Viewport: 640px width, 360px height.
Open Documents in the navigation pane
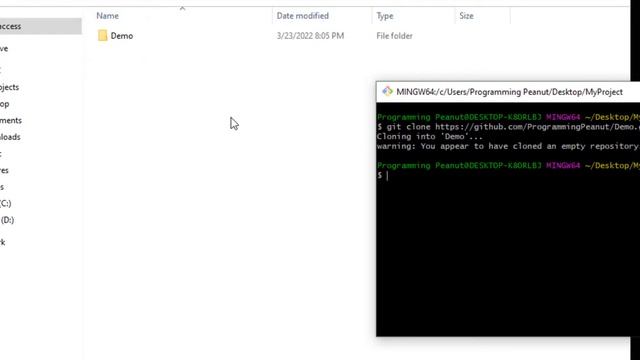pyautogui.click(x=11, y=120)
